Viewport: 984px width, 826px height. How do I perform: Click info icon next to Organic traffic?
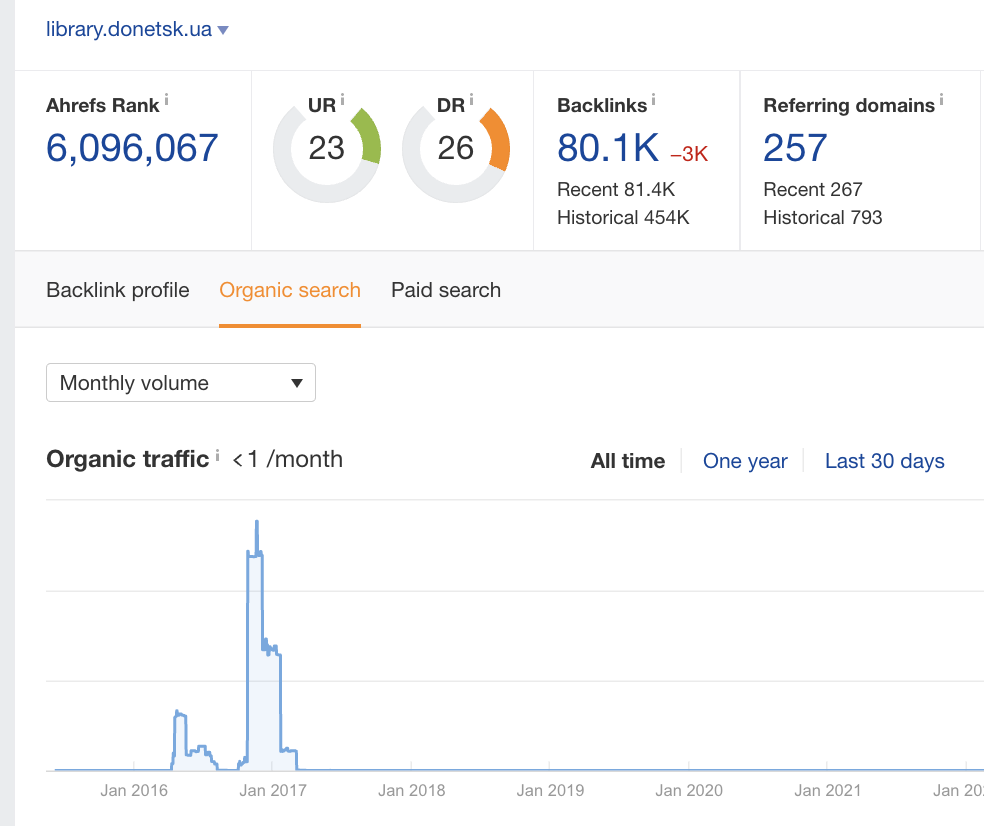tap(217, 455)
